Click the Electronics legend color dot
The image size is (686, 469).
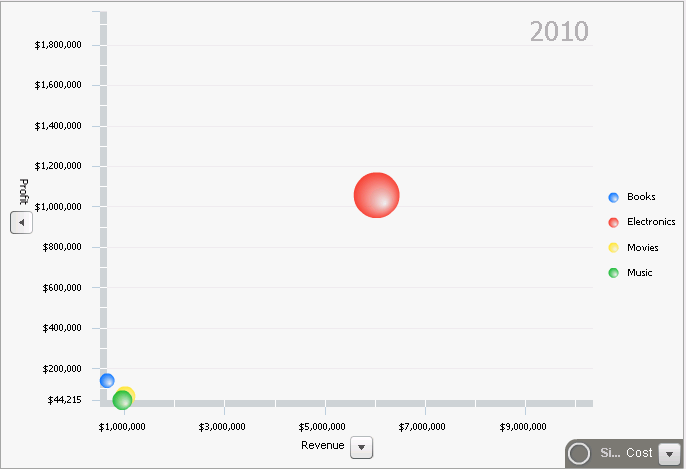(x=613, y=222)
